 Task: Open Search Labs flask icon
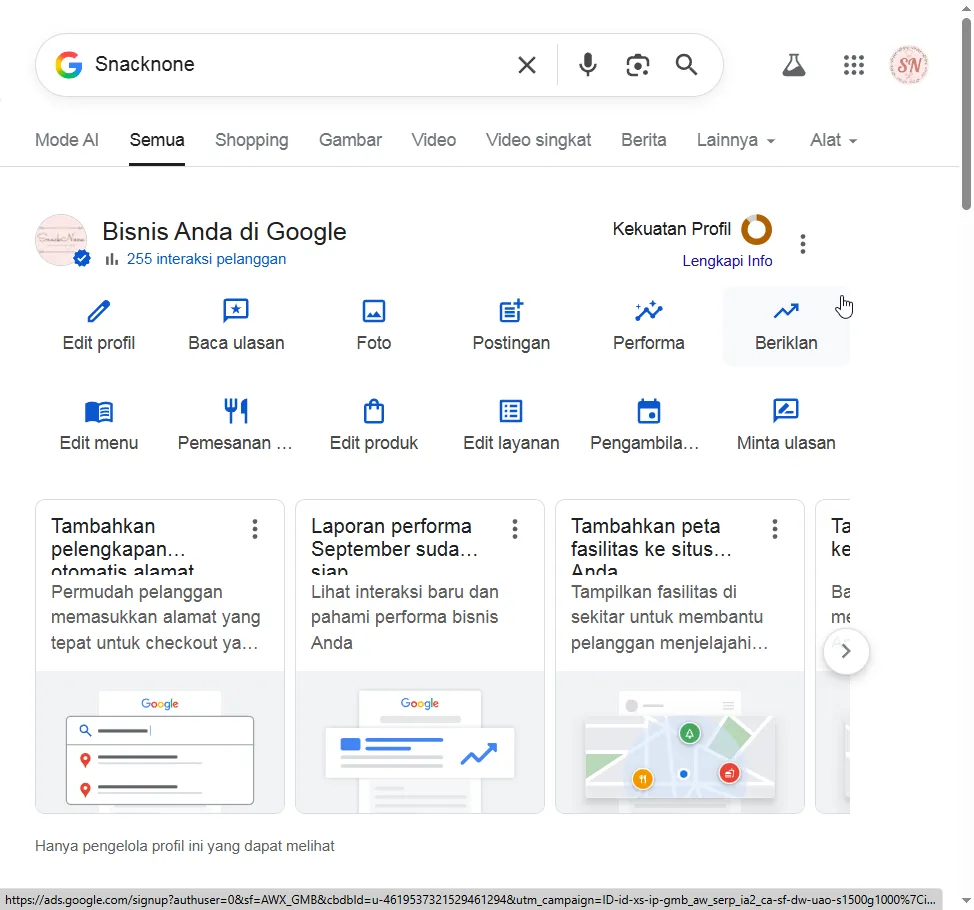pos(794,65)
